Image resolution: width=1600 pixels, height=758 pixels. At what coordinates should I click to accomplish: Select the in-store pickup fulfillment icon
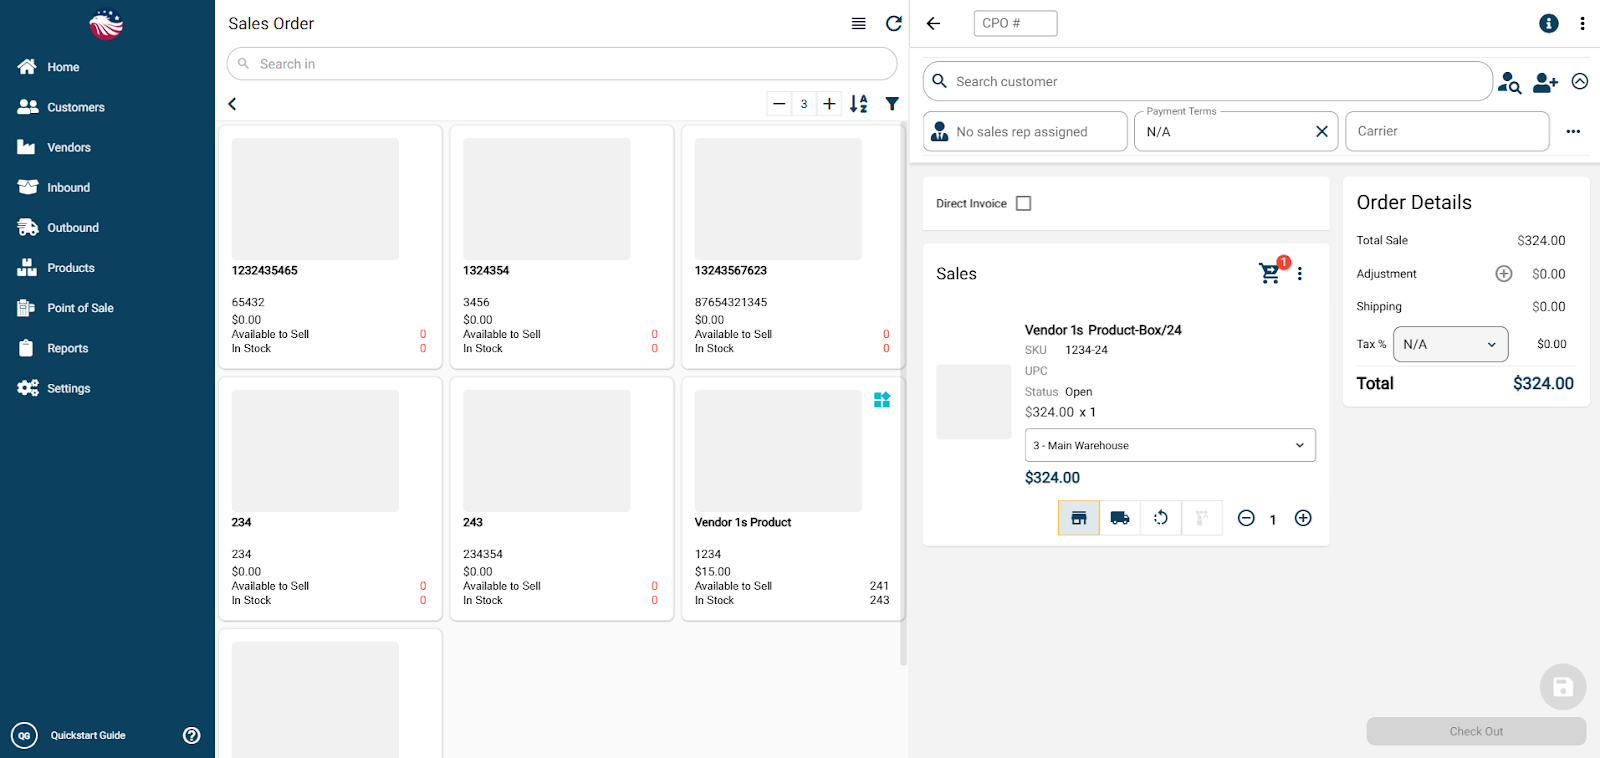[1079, 518]
